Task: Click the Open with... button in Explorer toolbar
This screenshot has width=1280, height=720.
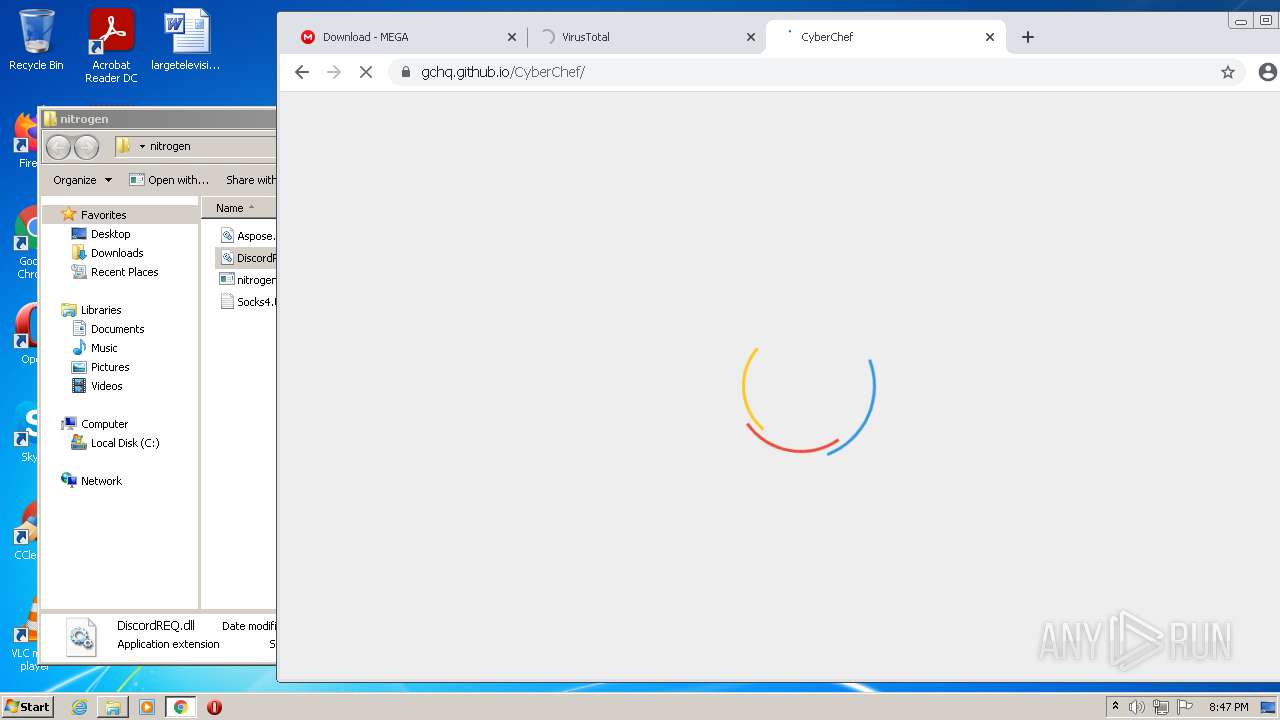Action: pyautogui.click(x=169, y=180)
